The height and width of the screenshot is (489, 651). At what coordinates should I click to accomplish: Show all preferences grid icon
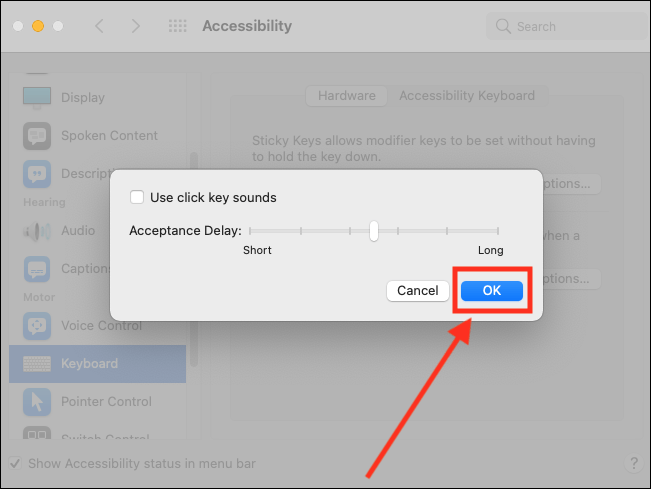177,26
